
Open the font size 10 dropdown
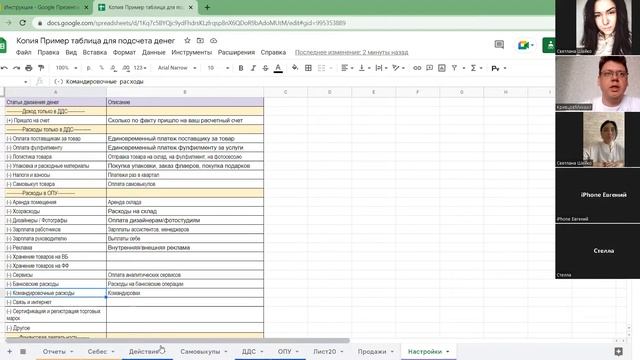click(218, 68)
